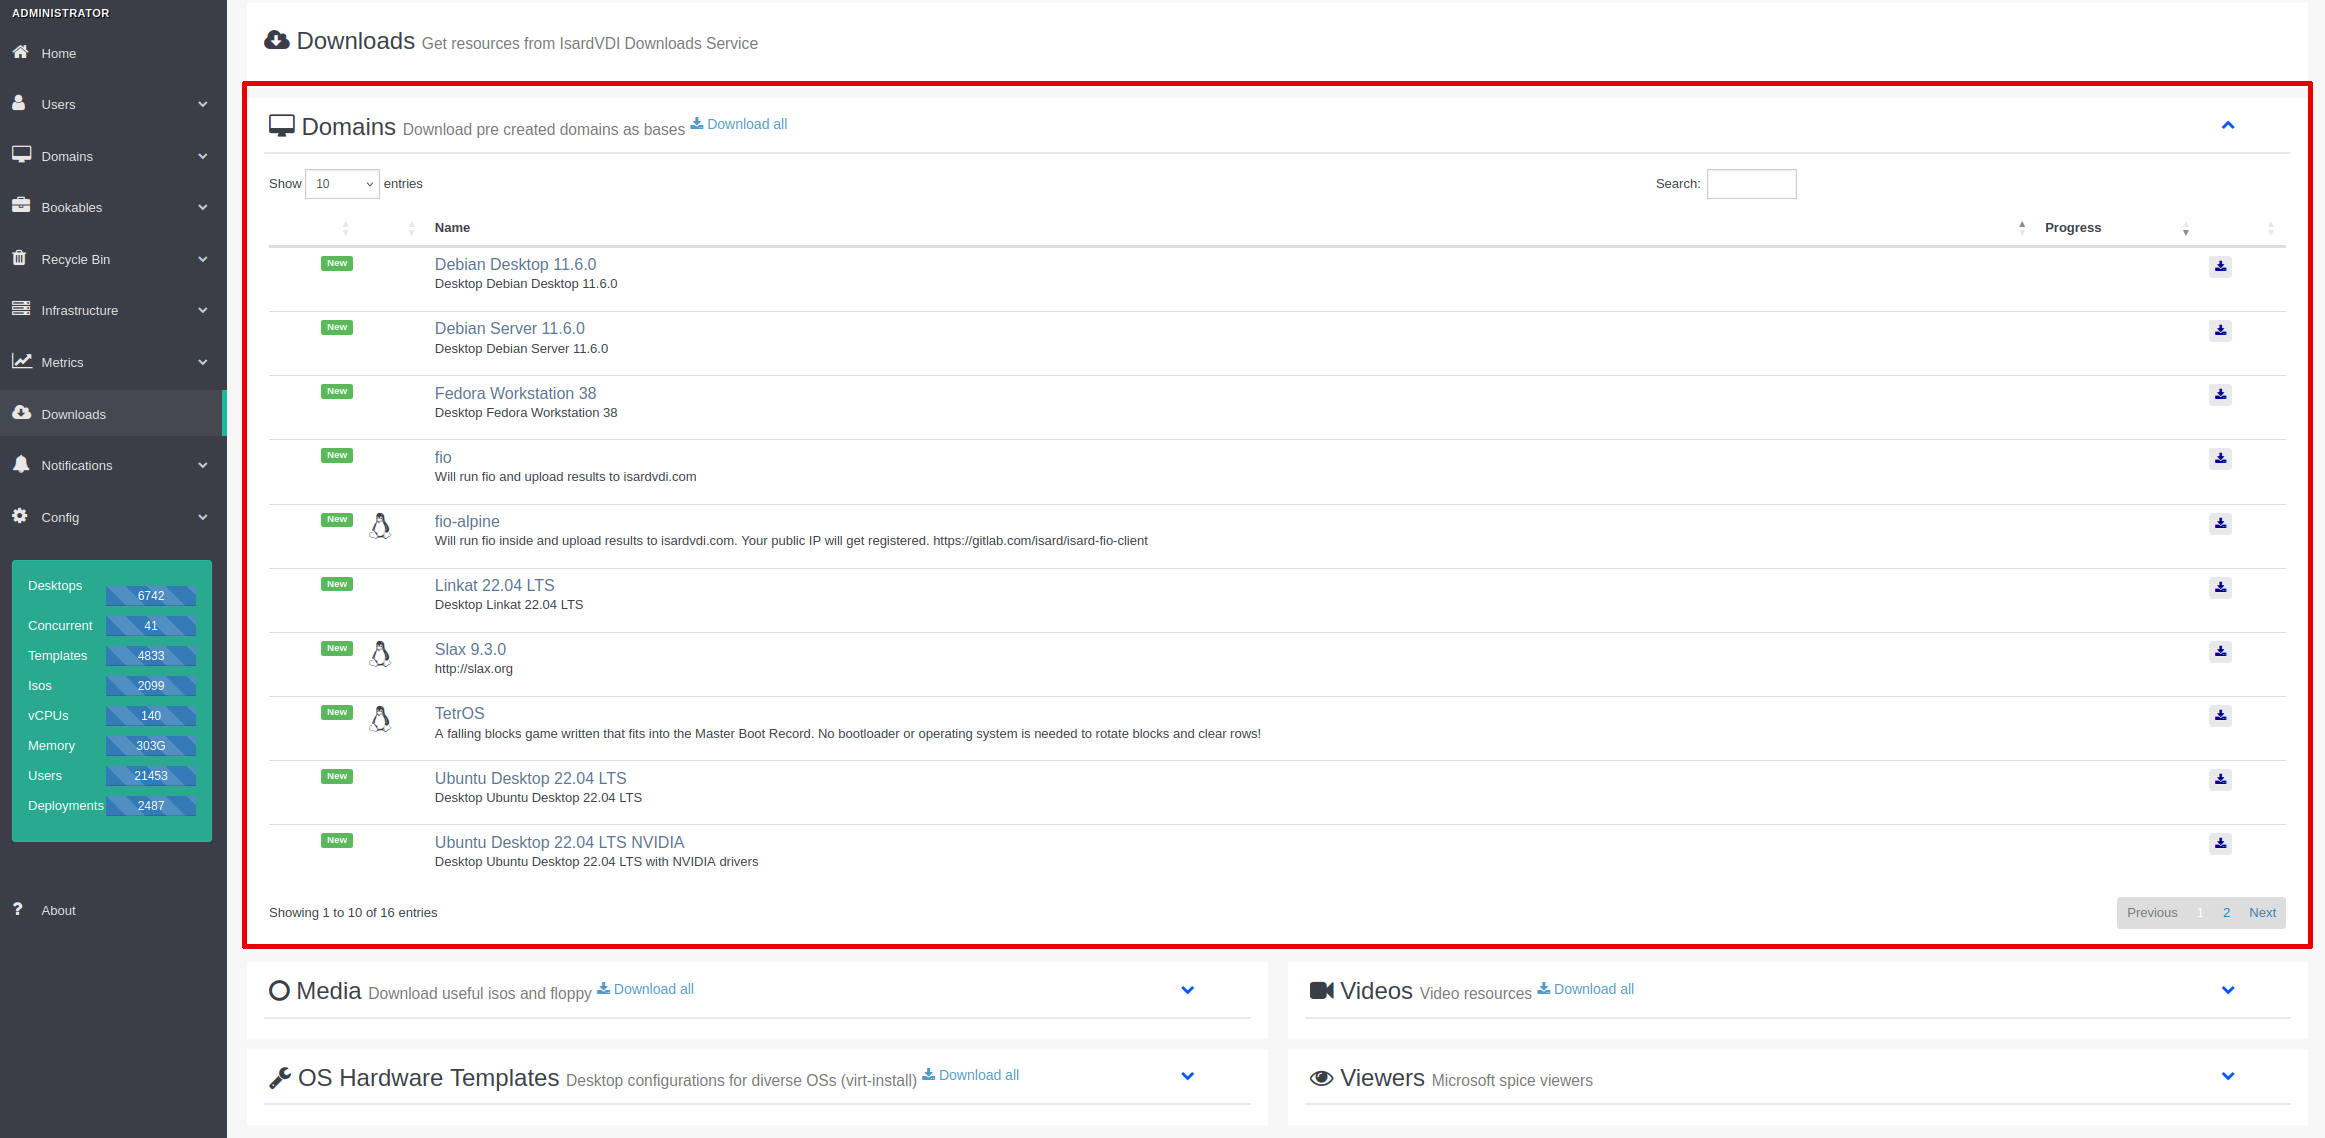The width and height of the screenshot is (2325, 1138).
Task: Expand the Media panel
Action: 1187,990
